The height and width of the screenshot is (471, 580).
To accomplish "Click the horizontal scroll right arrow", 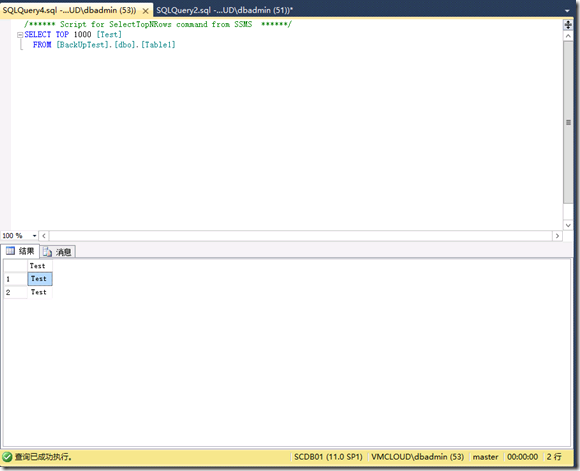I will (557, 236).
